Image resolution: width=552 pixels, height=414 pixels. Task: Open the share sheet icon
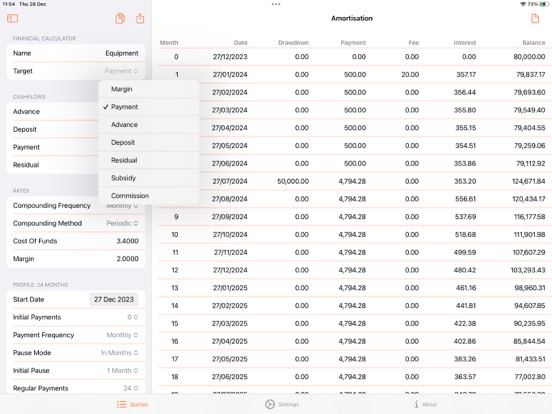pyautogui.click(x=140, y=18)
